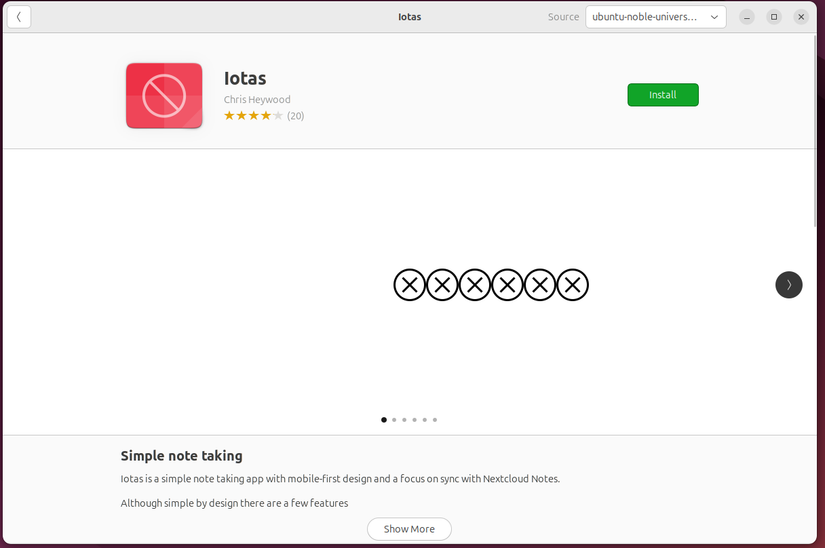This screenshot has height=548, width=825.
Task: Click the star rating for Iotas
Action: (x=253, y=116)
